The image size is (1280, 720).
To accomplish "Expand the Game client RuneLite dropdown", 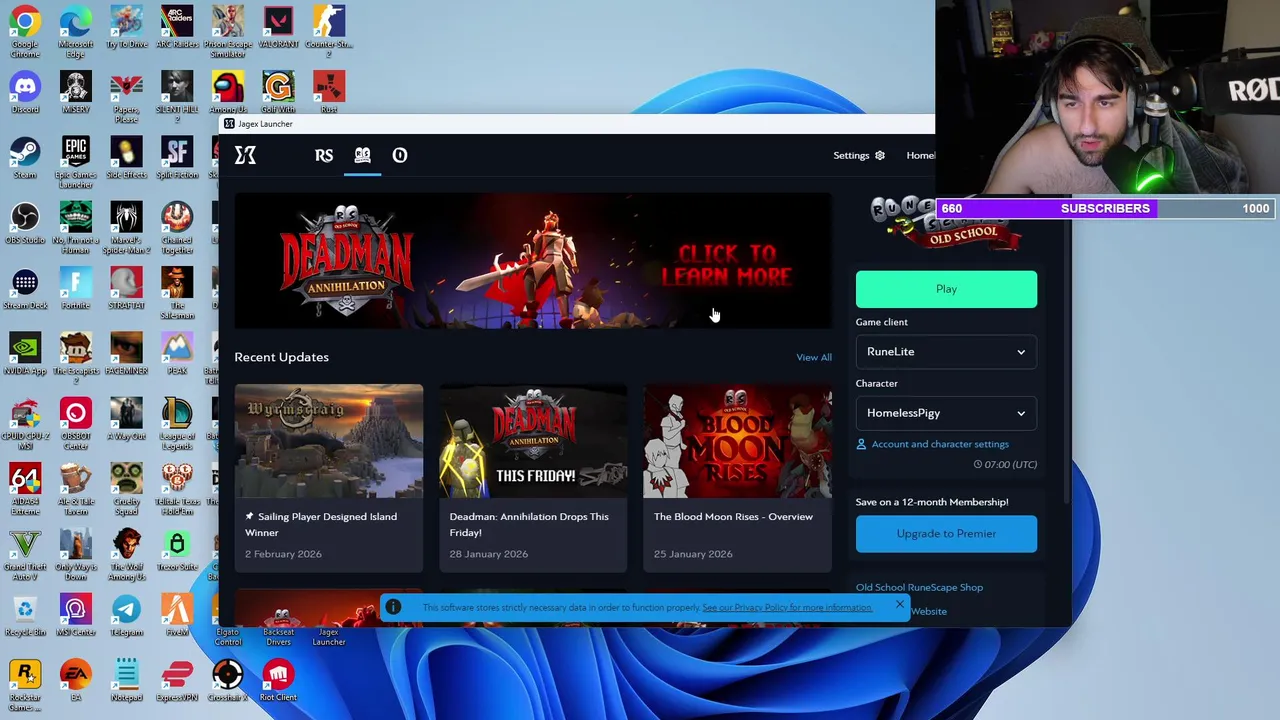I will tap(946, 352).
